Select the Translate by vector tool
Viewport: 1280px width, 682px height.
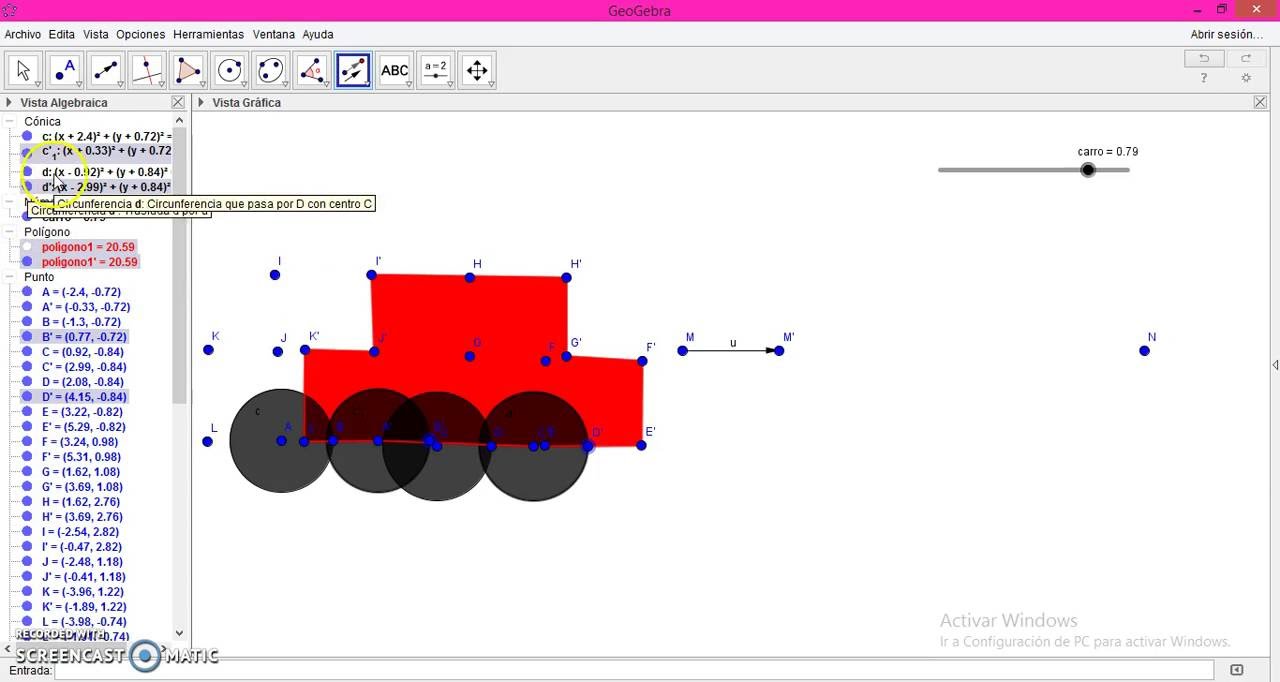[353, 70]
